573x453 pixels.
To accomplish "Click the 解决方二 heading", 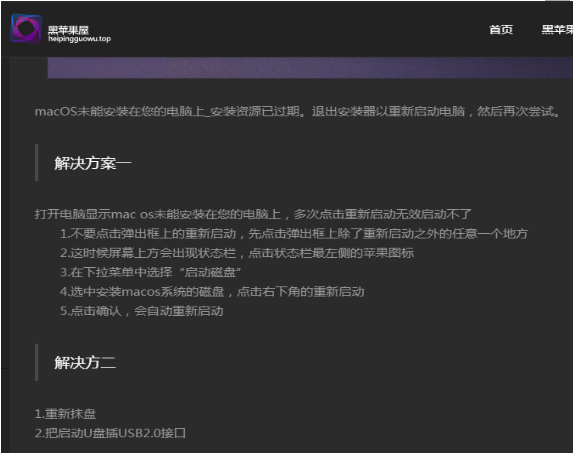I will [85, 362].
